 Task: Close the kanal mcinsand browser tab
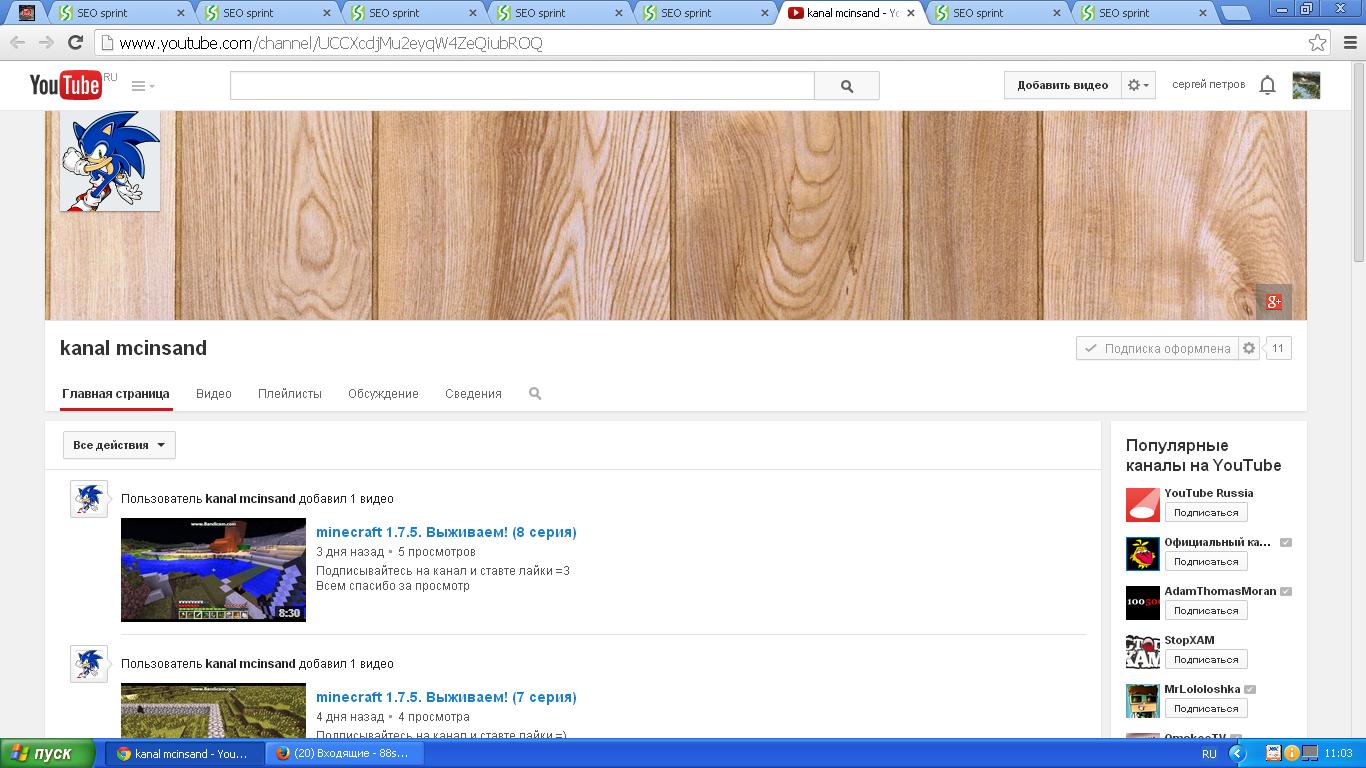(x=911, y=13)
